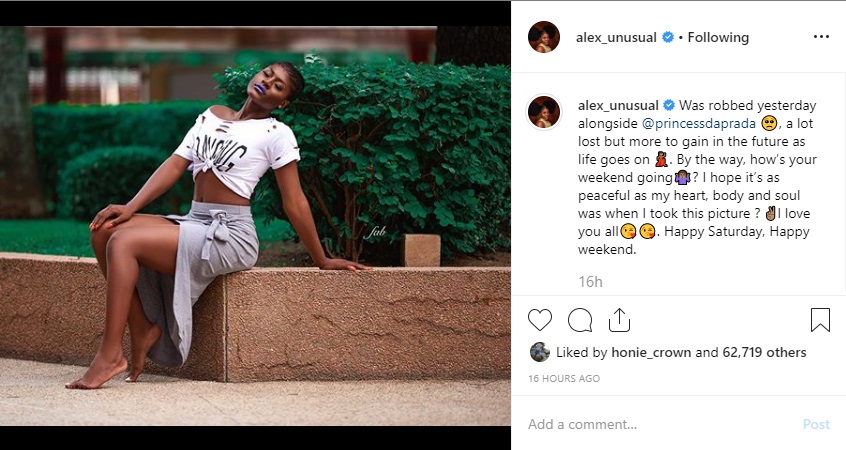Click the '16h' caption time label
This screenshot has height=450, width=846.
pyautogui.click(x=590, y=282)
